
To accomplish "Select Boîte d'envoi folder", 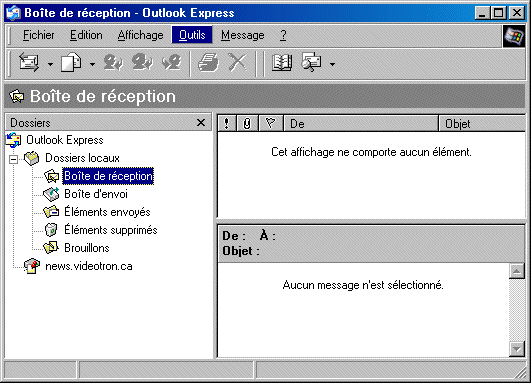I will pos(96,194).
